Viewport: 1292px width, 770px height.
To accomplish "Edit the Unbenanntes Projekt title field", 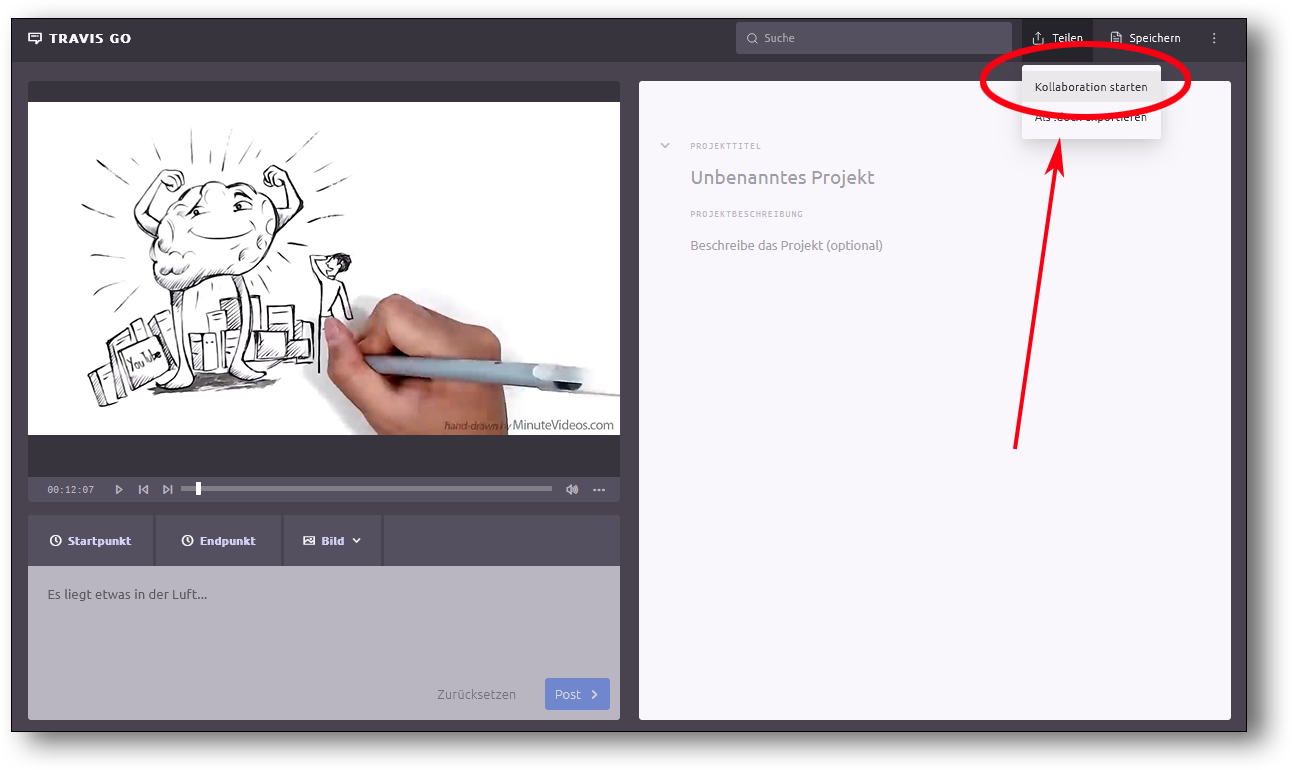I will coord(782,178).
